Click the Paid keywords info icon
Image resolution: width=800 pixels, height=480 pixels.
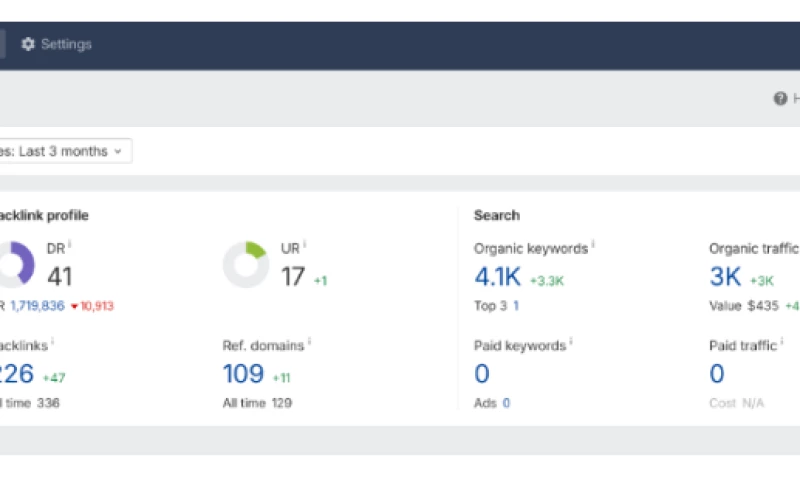click(x=571, y=341)
